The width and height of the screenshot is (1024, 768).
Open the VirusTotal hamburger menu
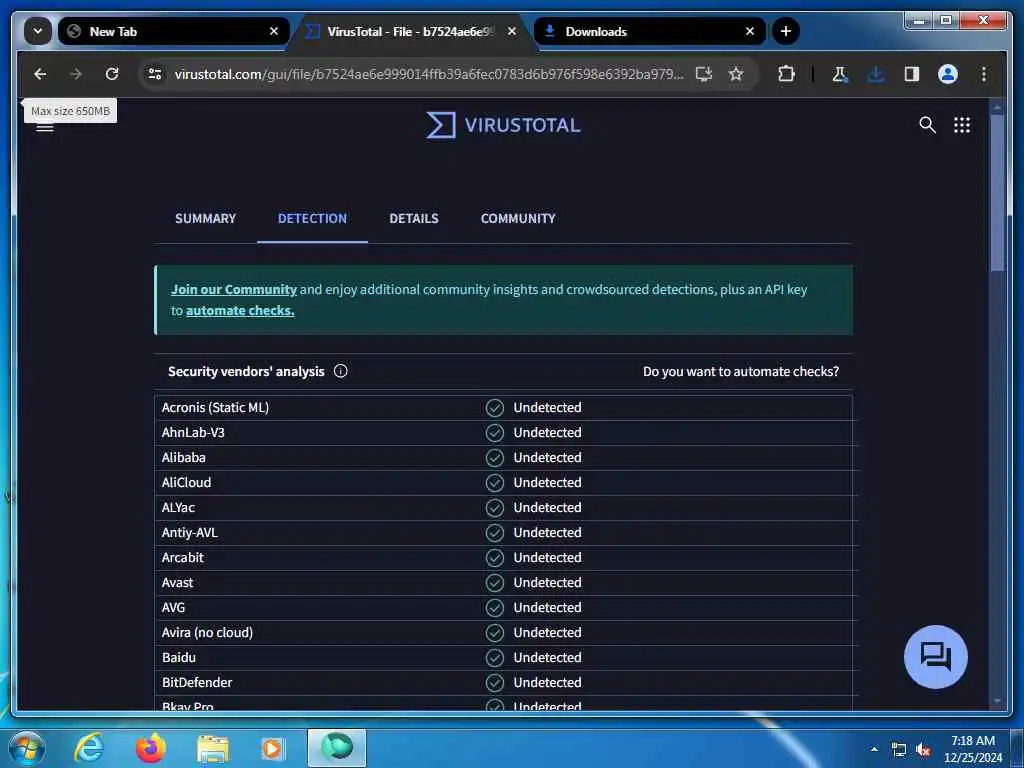(x=44, y=128)
